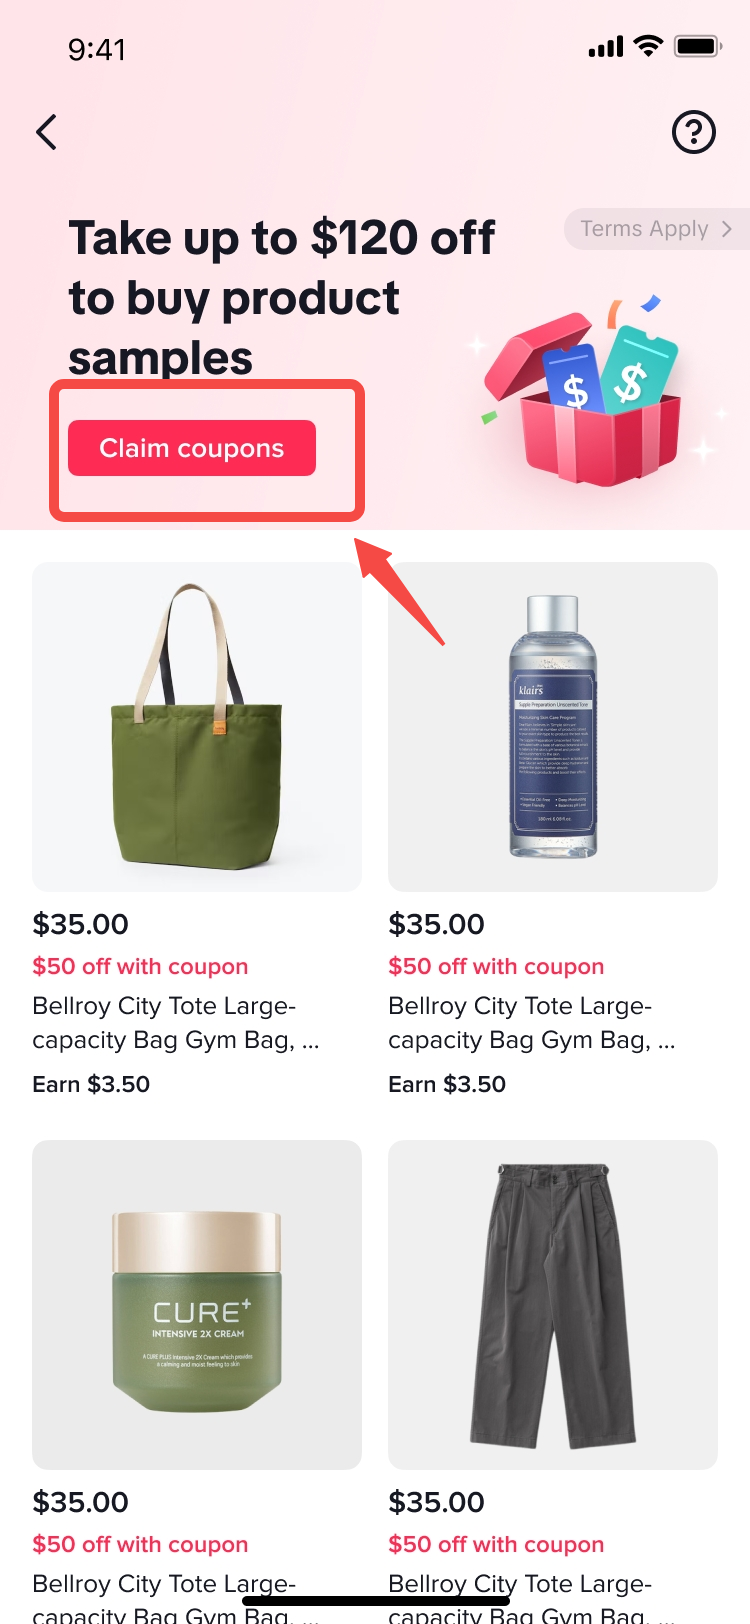Tap the Wi-Fi status icon
The image size is (750, 1624).
point(648,46)
